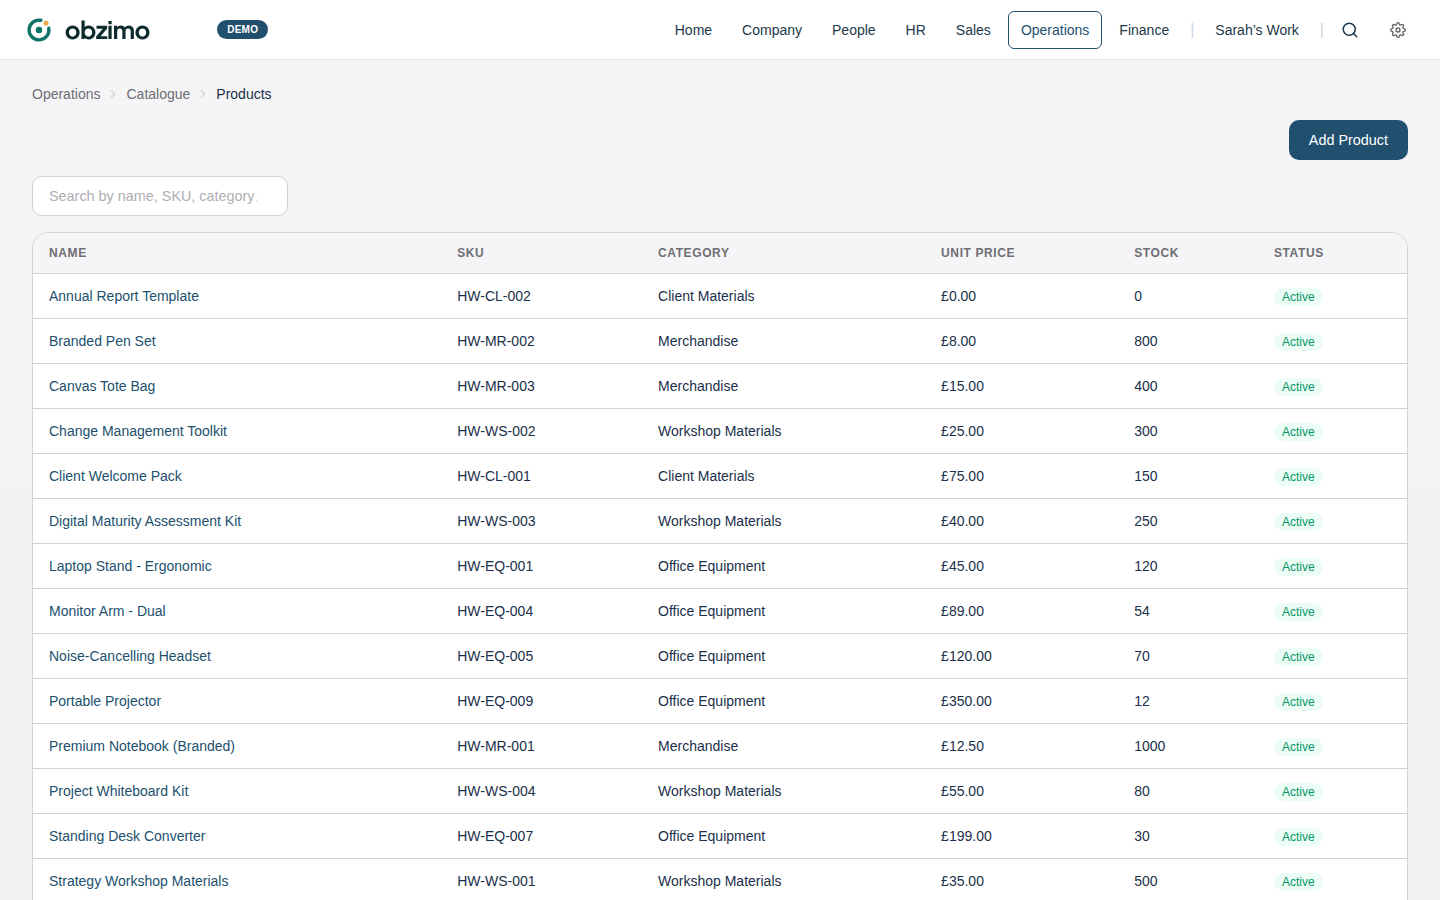Select the Operations menu item
This screenshot has width=1440, height=900.
[1055, 30]
